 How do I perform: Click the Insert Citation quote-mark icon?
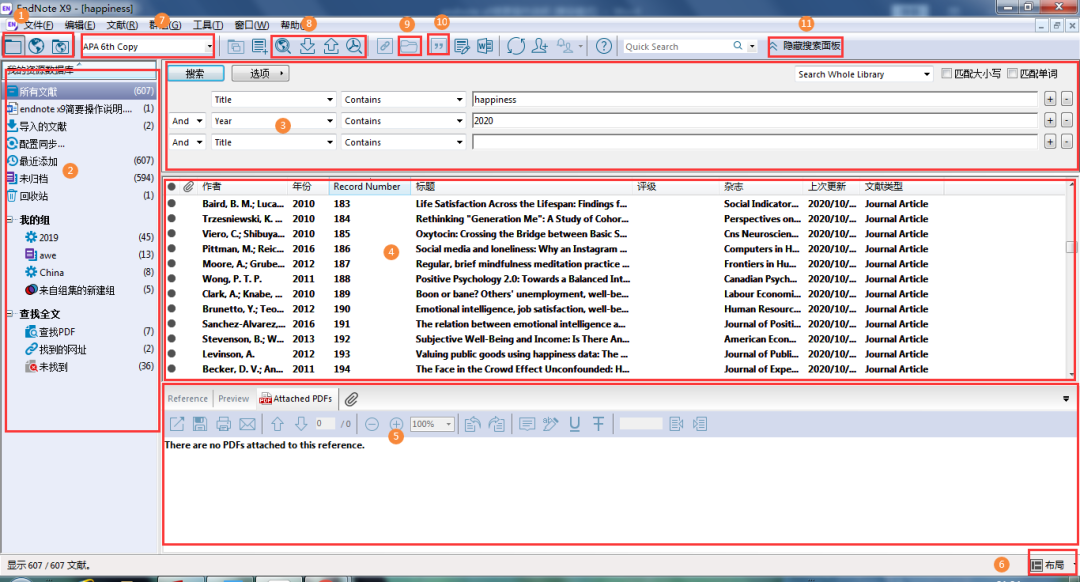coord(438,46)
